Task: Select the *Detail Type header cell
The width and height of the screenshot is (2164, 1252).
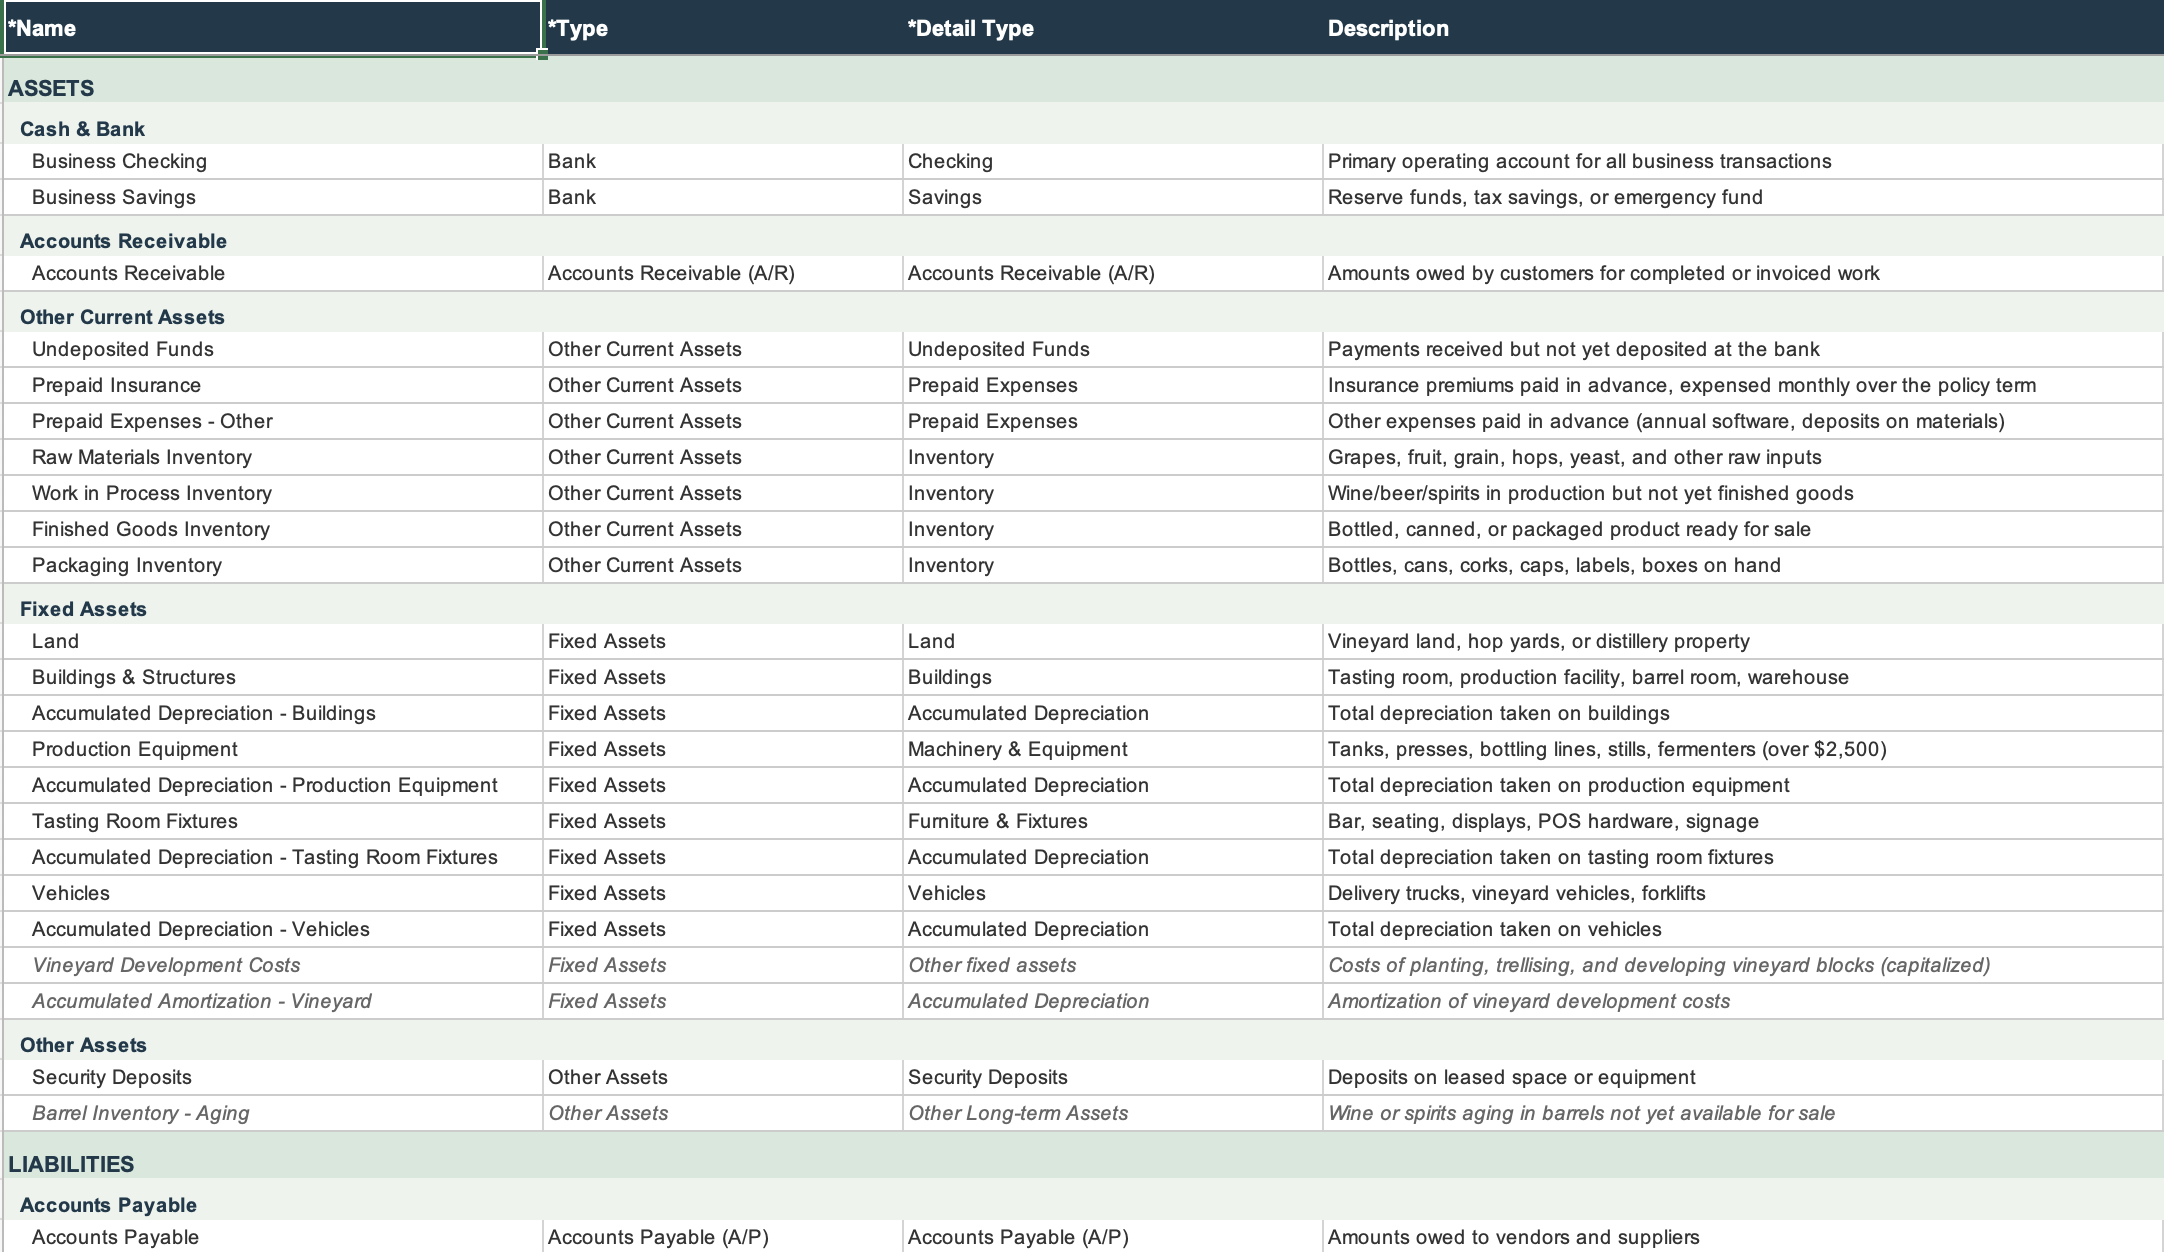Action: [1113, 28]
